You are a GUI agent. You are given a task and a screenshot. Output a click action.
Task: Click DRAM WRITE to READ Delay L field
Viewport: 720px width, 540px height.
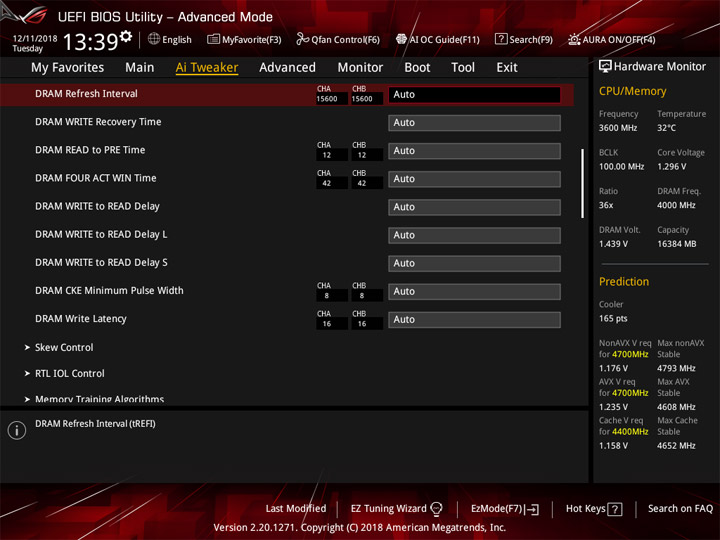click(474, 235)
